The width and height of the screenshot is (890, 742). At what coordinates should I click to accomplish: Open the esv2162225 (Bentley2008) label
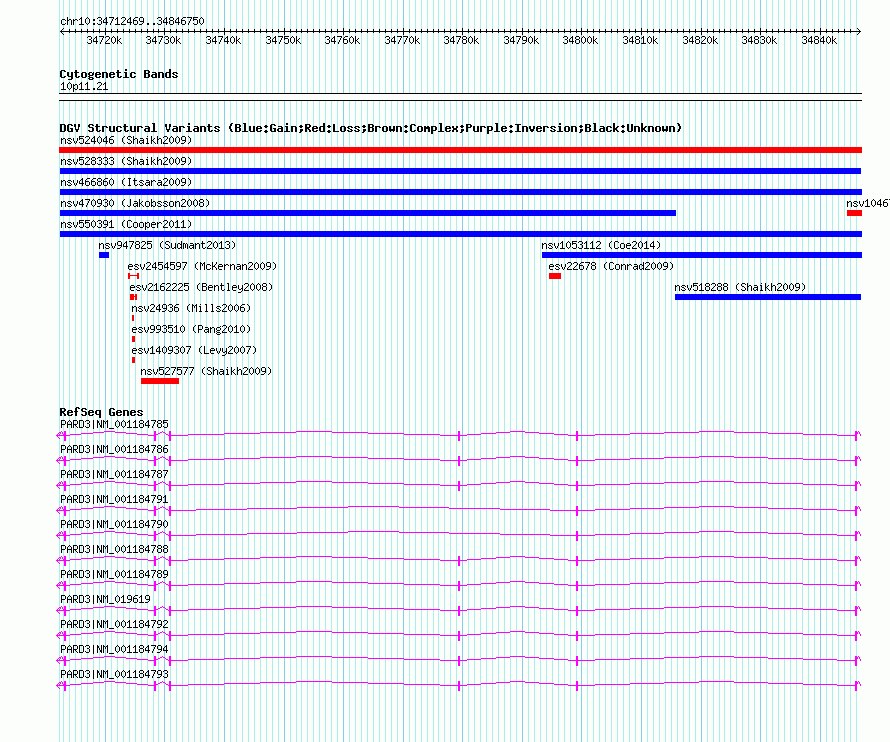[x=201, y=287]
